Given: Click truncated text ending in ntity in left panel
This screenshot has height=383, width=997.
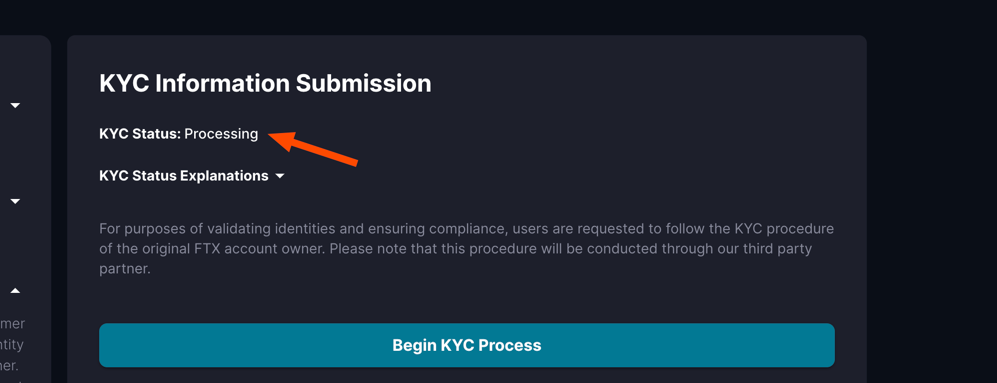Looking at the screenshot, I should (13, 345).
